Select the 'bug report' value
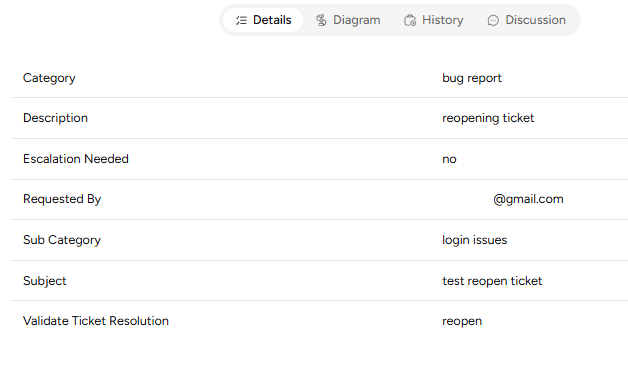Image resolution: width=628 pixels, height=378 pixels. [x=472, y=78]
